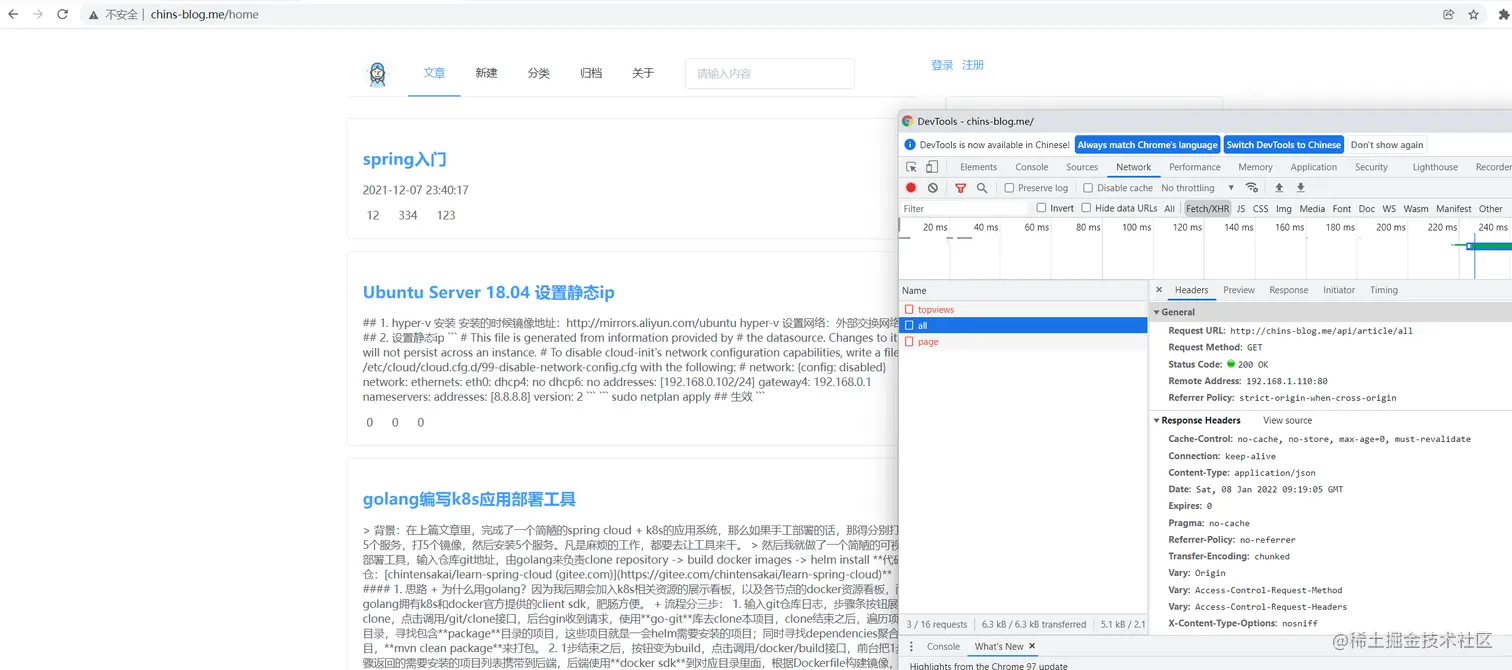The width and height of the screenshot is (1512, 670).
Task: Click the 注册 register link
Action: 973,65
